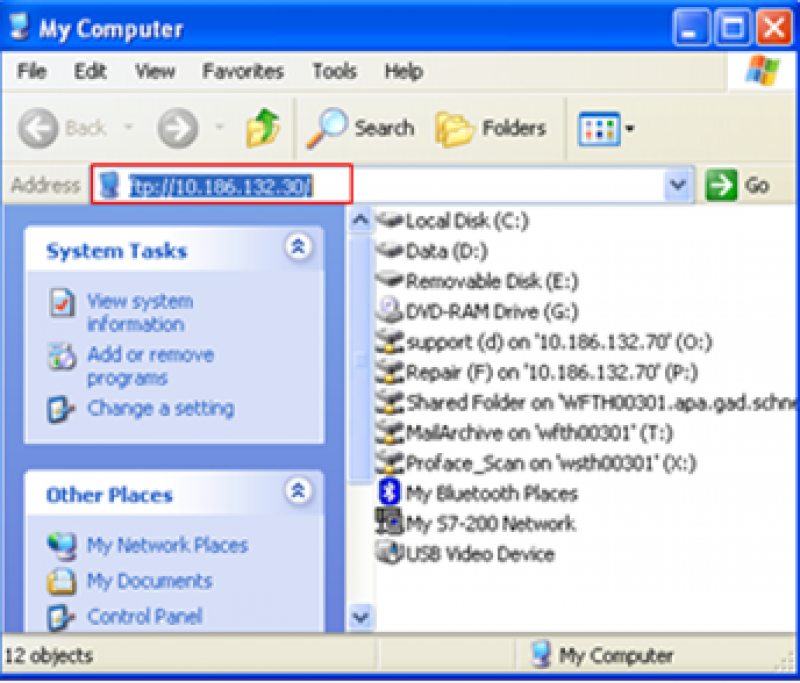800x683 pixels.
Task: Click My Documents folder icon
Action: point(62,581)
